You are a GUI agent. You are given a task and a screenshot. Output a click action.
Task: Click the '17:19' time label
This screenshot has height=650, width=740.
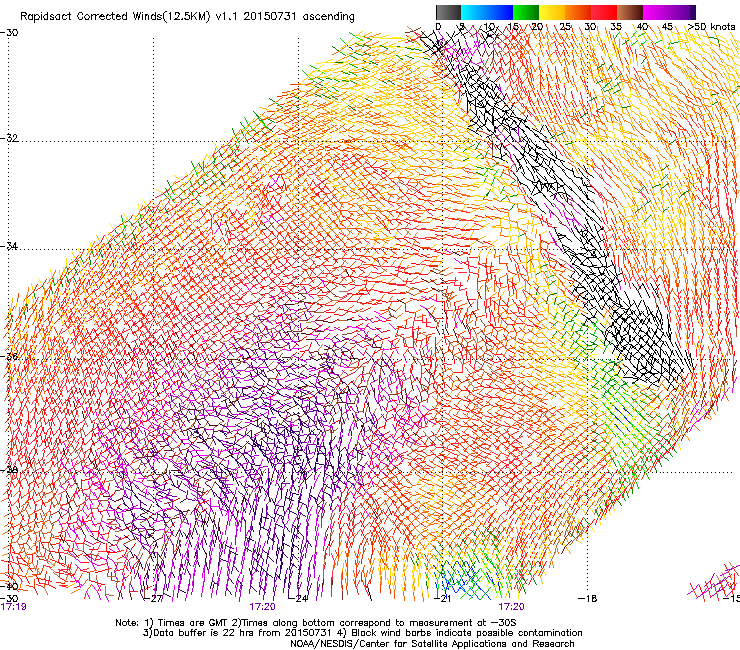(x=13, y=607)
